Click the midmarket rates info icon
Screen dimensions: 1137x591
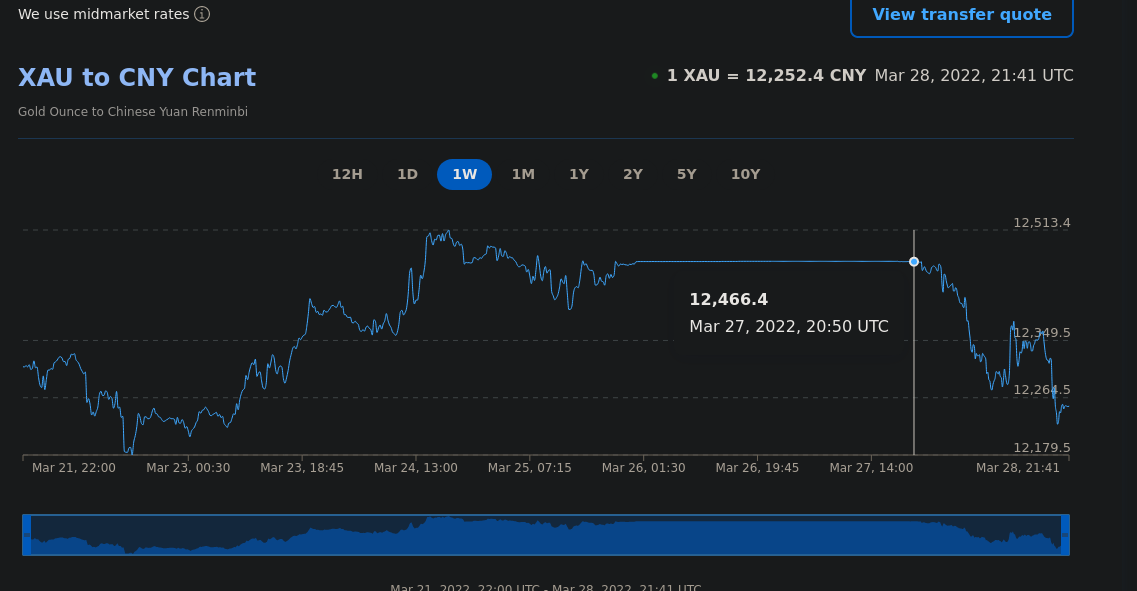pyautogui.click(x=202, y=14)
